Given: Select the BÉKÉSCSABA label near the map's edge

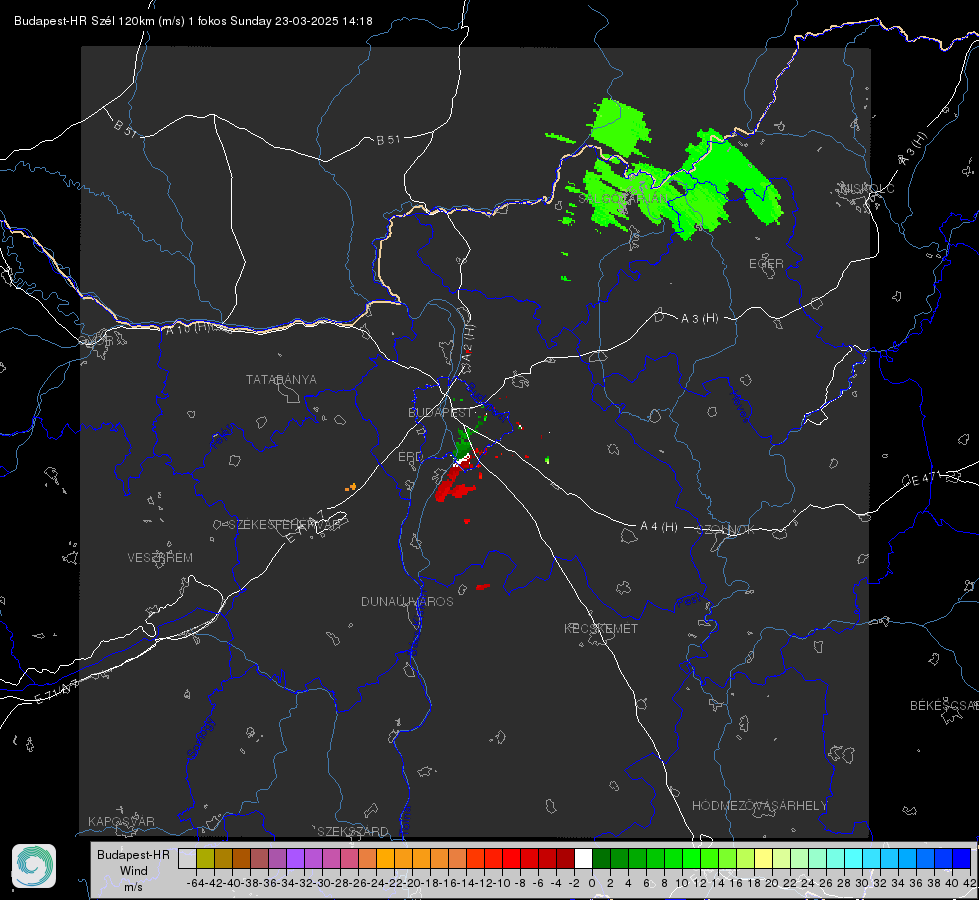Looking at the screenshot, I should tap(944, 706).
